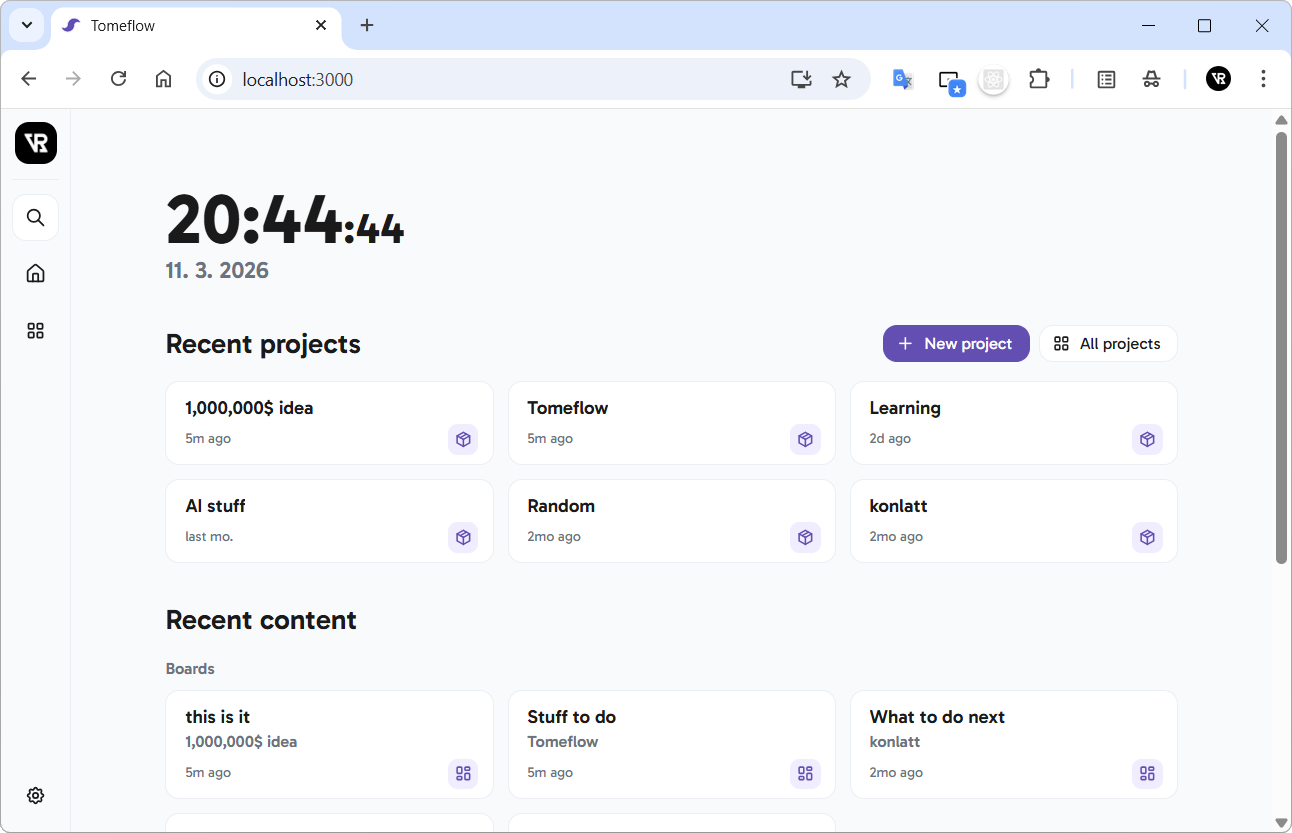Click cube icon on Learning project card
The image size is (1292, 833).
coord(1147,439)
